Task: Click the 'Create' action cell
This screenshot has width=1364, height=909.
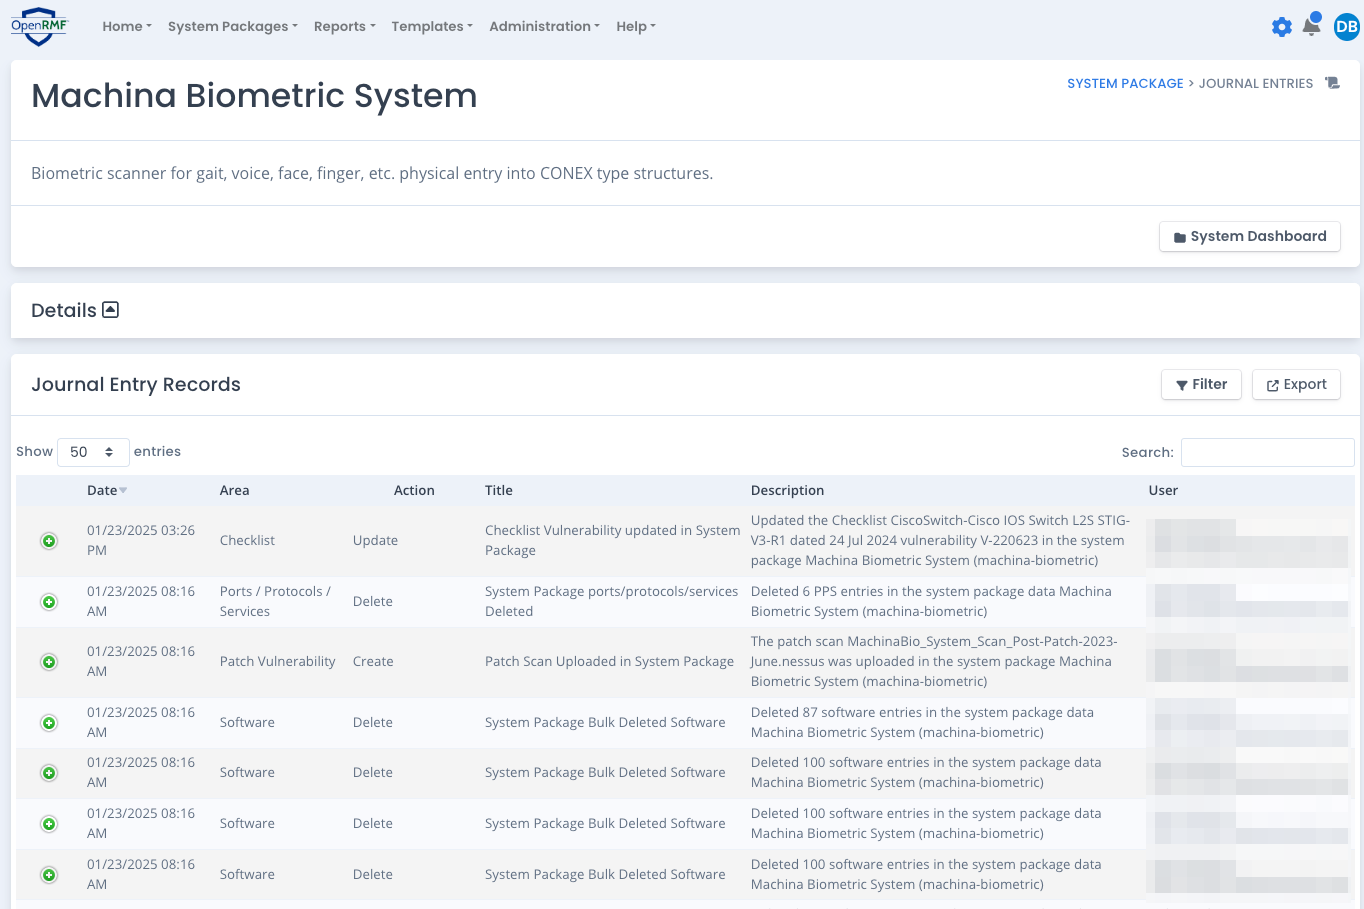Action: tap(373, 661)
